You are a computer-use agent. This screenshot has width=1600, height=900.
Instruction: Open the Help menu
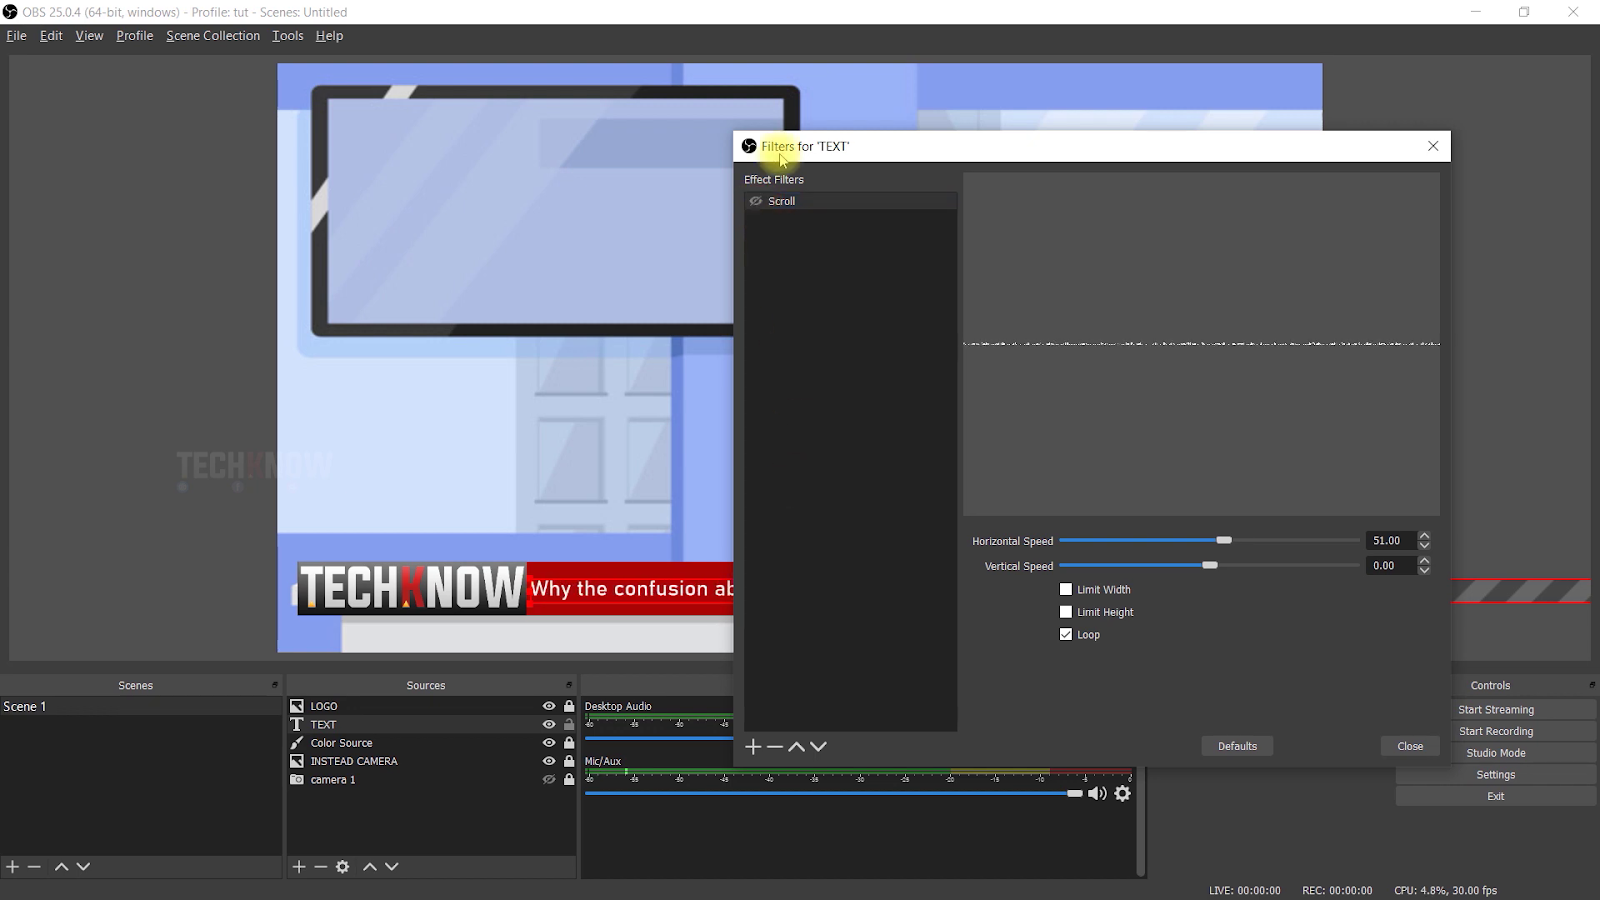tap(329, 36)
